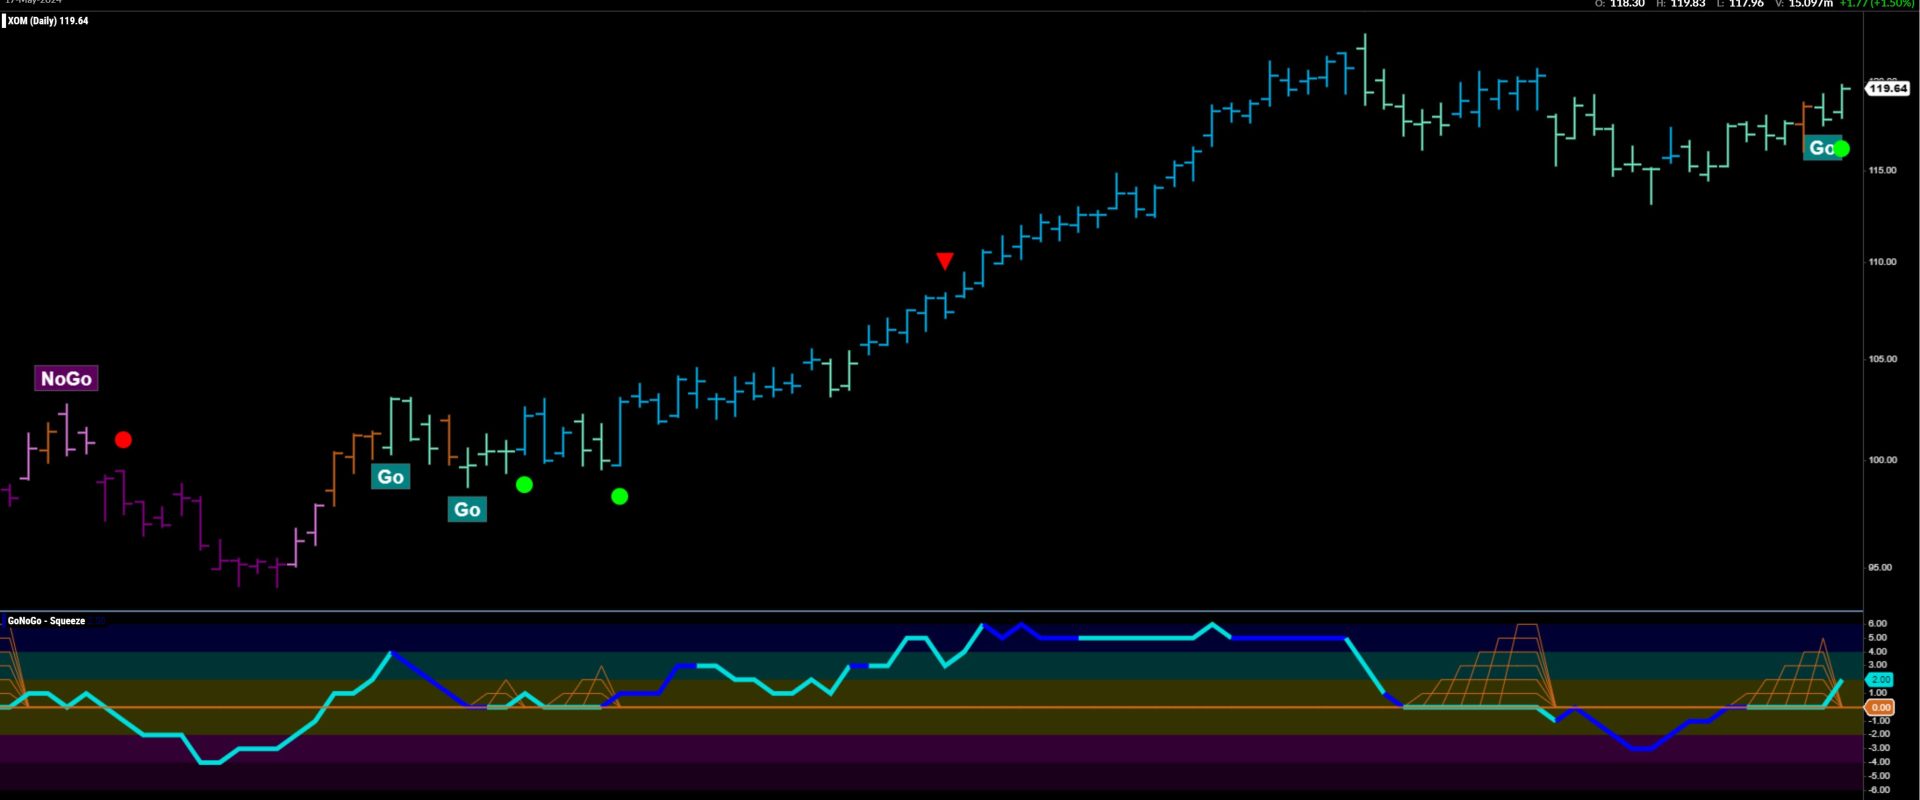This screenshot has height=800, width=1920.
Task: Click the -6.00 oscillator axis label
Action: pos(1878,790)
